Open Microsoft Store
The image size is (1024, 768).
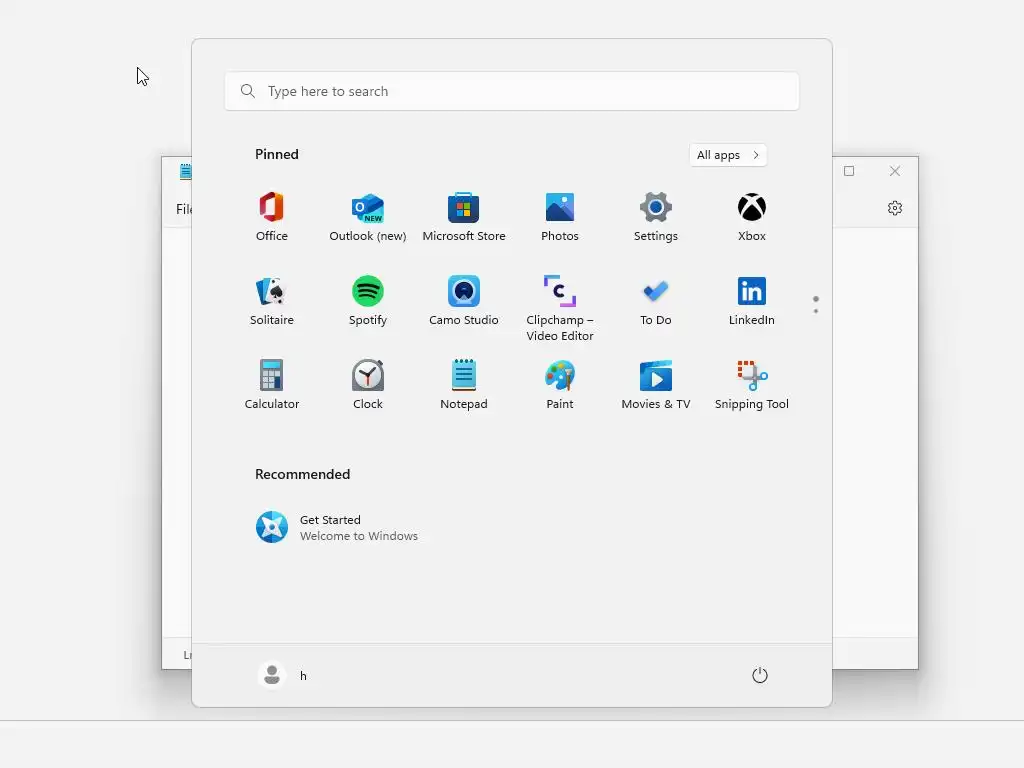click(x=464, y=217)
